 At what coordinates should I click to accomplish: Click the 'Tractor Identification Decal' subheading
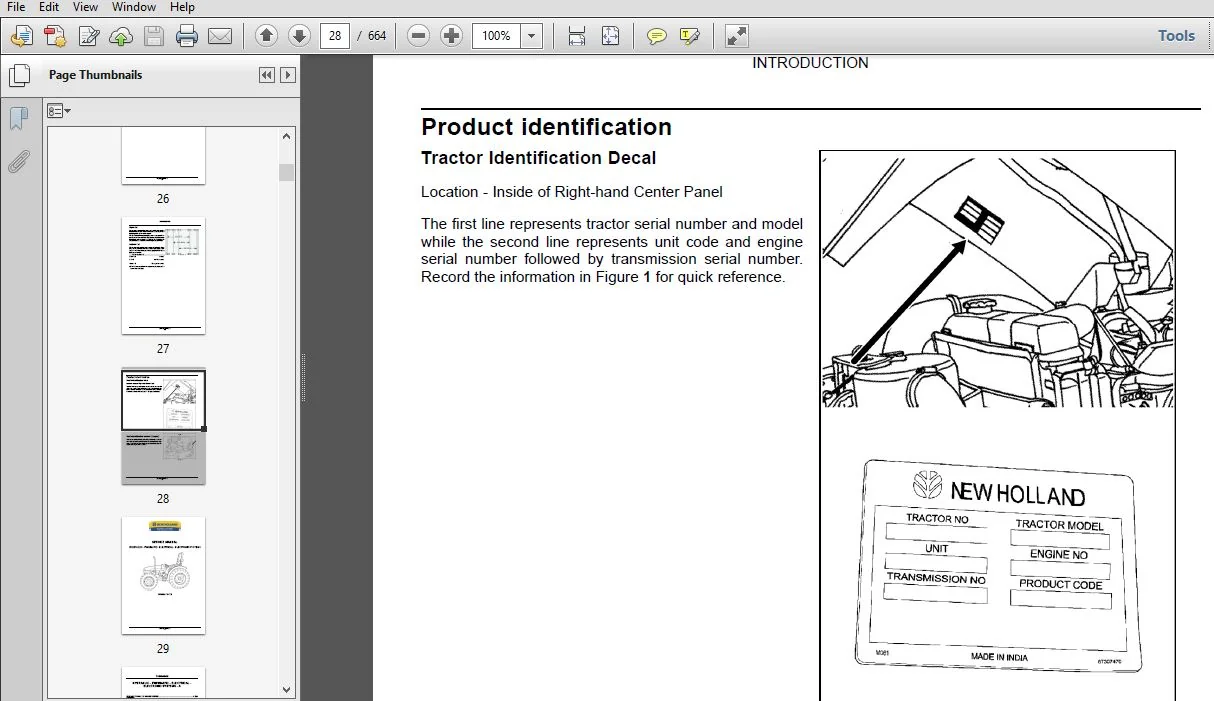point(538,158)
